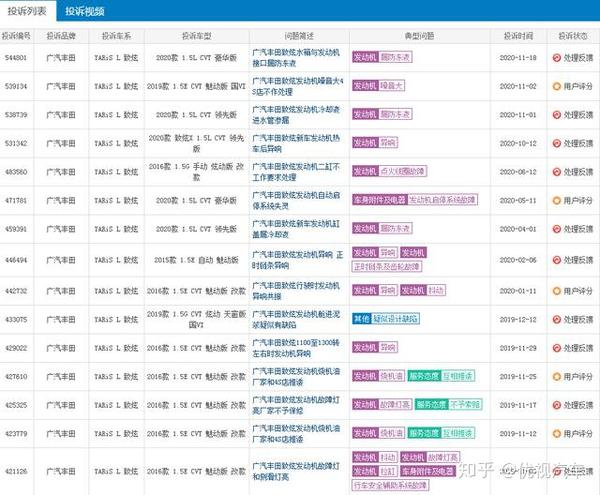600x495 pixels.
Task: Open complaint link 广汽丰田致炫水箱与发动机接口漏防冻液
Action: tap(296, 58)
